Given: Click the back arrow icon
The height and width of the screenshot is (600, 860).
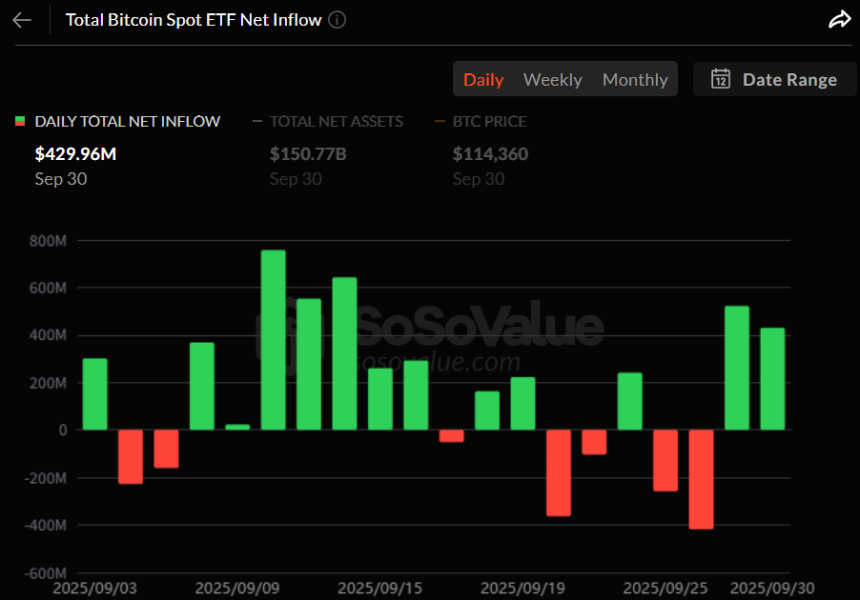Looking at the screenshot, I should [22, 19].
